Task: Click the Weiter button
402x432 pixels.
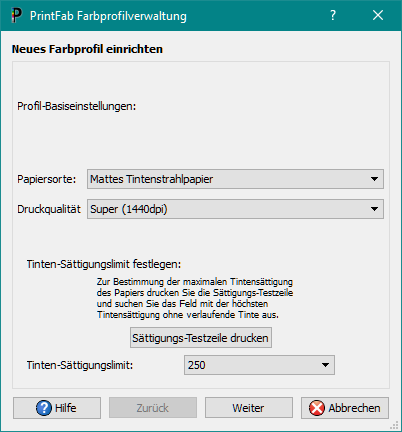Action: [x=249, y=408]
